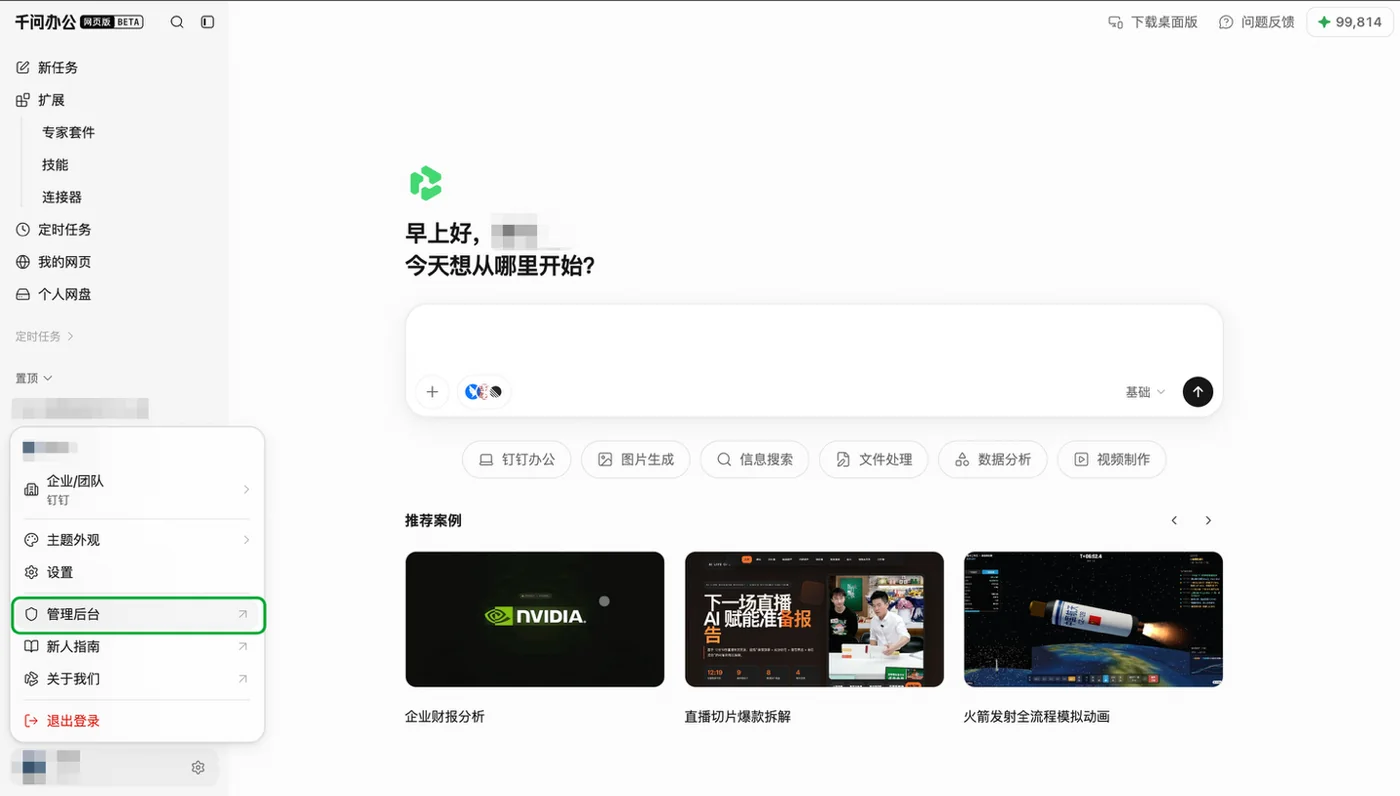The width and height of the screenshot is (1400, 796).
Task: Show next 推荐案例 with the right arrow
Action: (x=1208, y=521)
